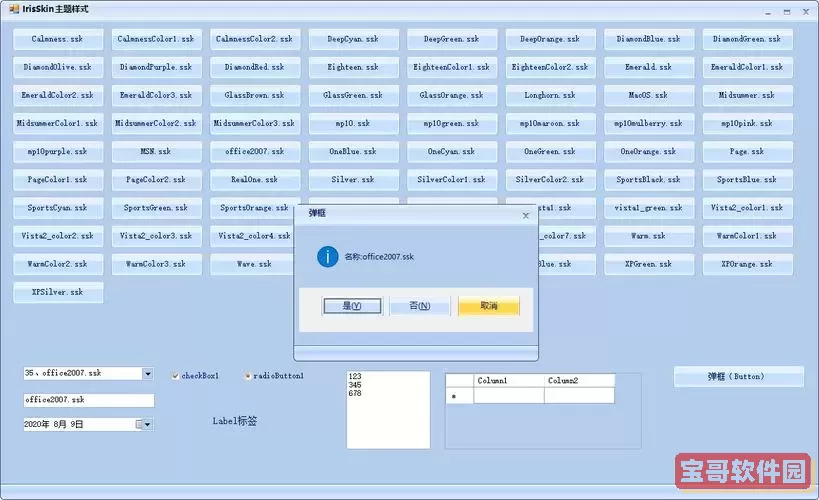The image size is (819, 500).
Task: Click the info icon in the dialog
Action: pyautogui.click(x=327, y=257)
